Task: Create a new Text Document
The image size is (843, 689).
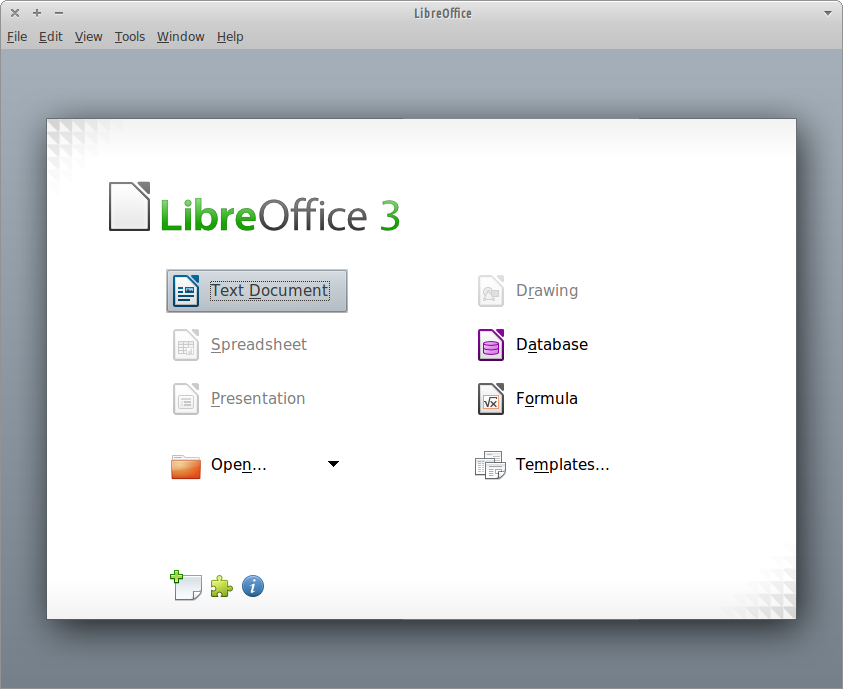Action: (256, 291)
